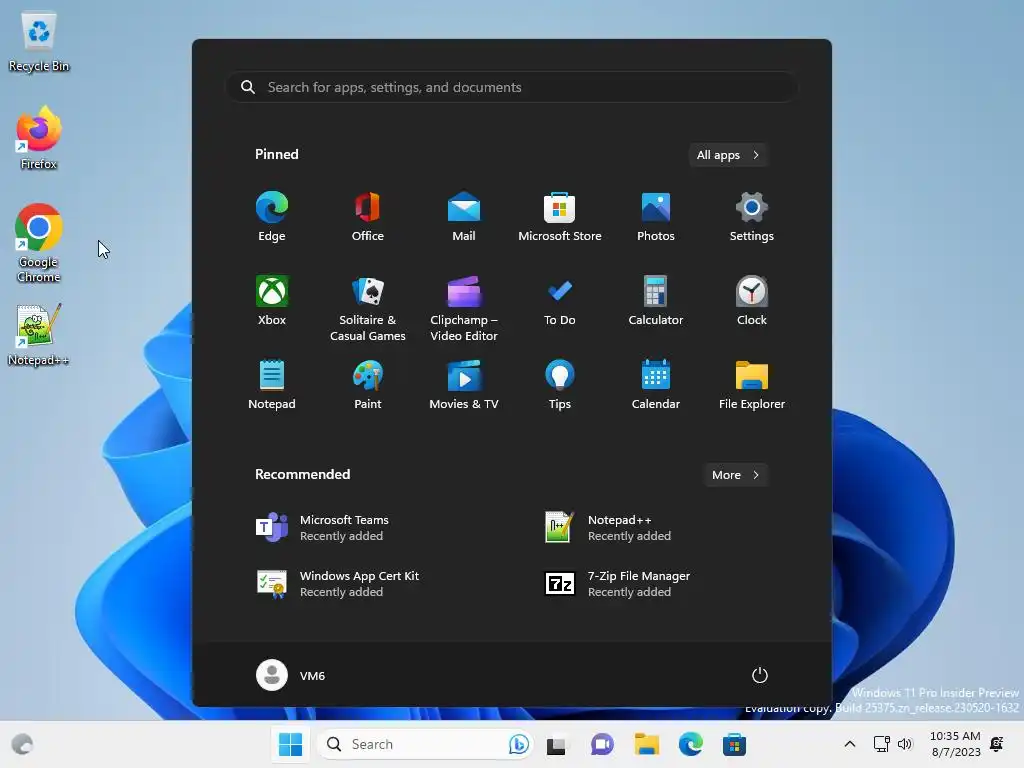1024x768 pixels.
Task: Open the widgets icon on the taskbar's left end
Action: coord(22,744)
